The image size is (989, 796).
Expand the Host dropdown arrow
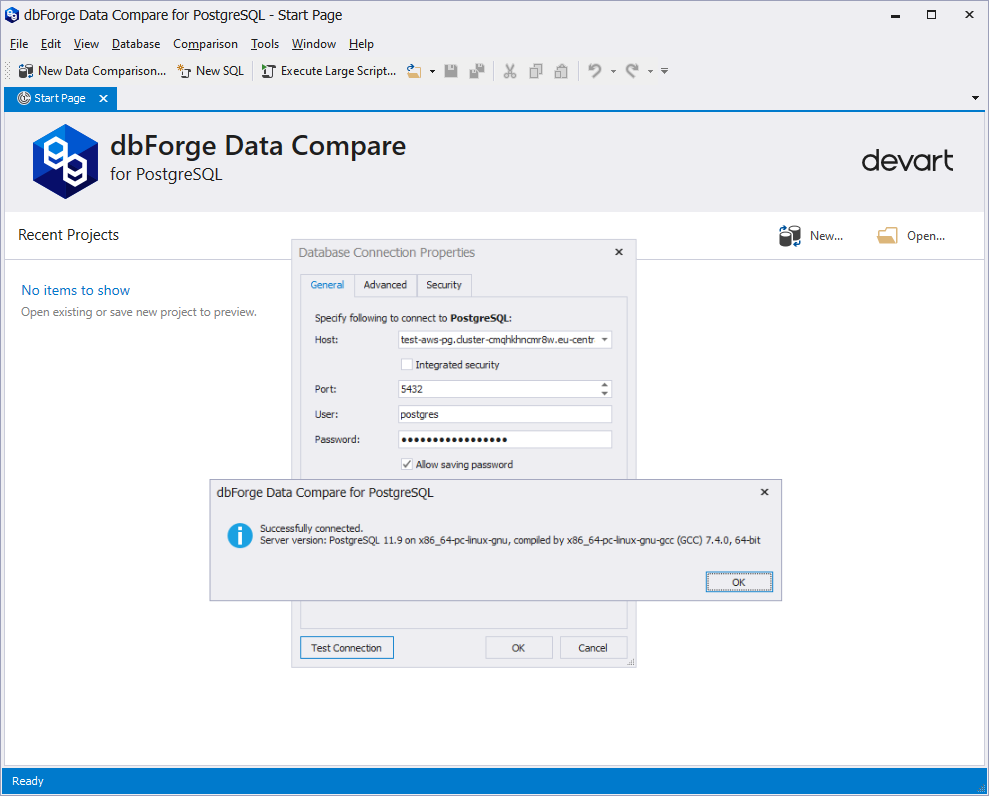pyautogui.click(x=604, y=340)
